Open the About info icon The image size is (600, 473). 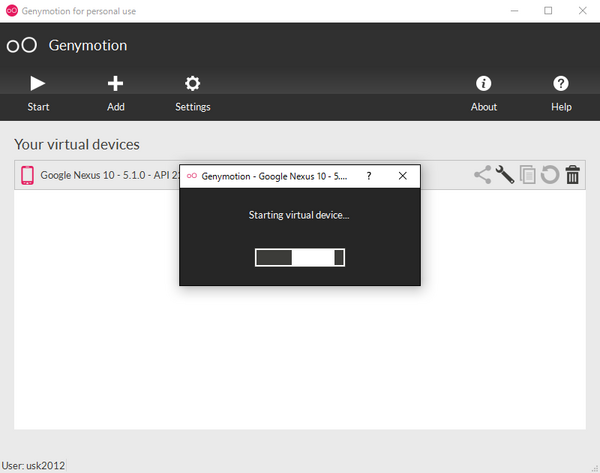click(x=483, y=84)
